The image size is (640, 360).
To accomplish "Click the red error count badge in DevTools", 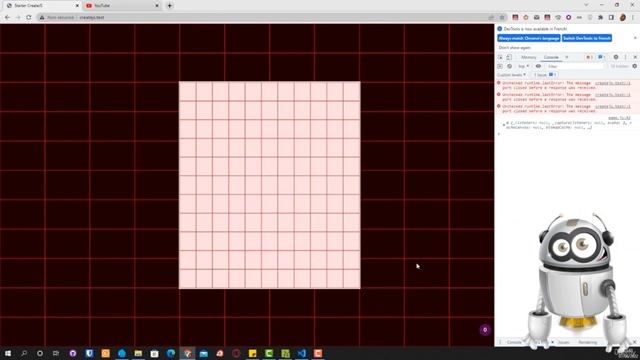I will [x=589, y=57].
